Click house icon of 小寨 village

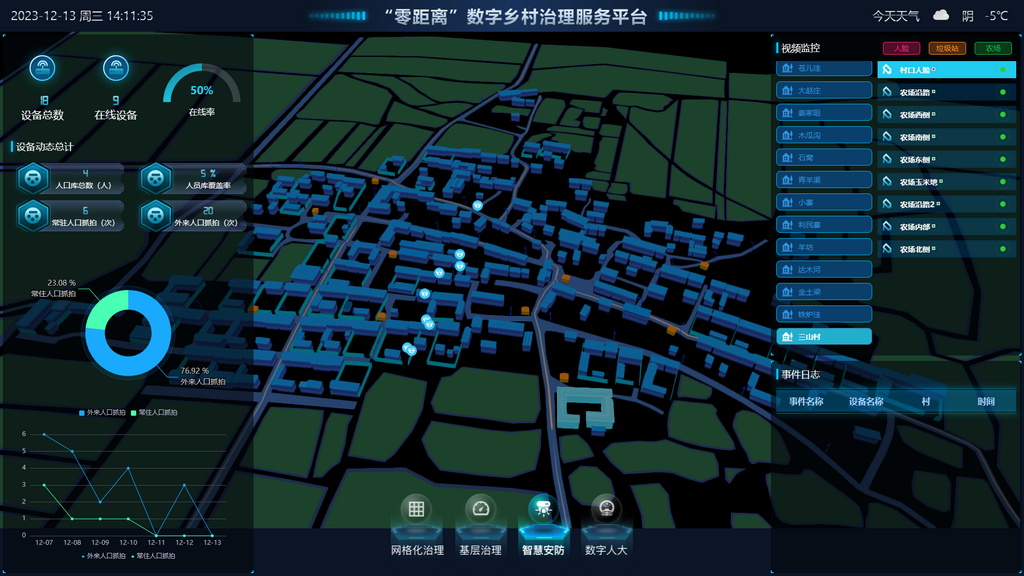(787, 202)
